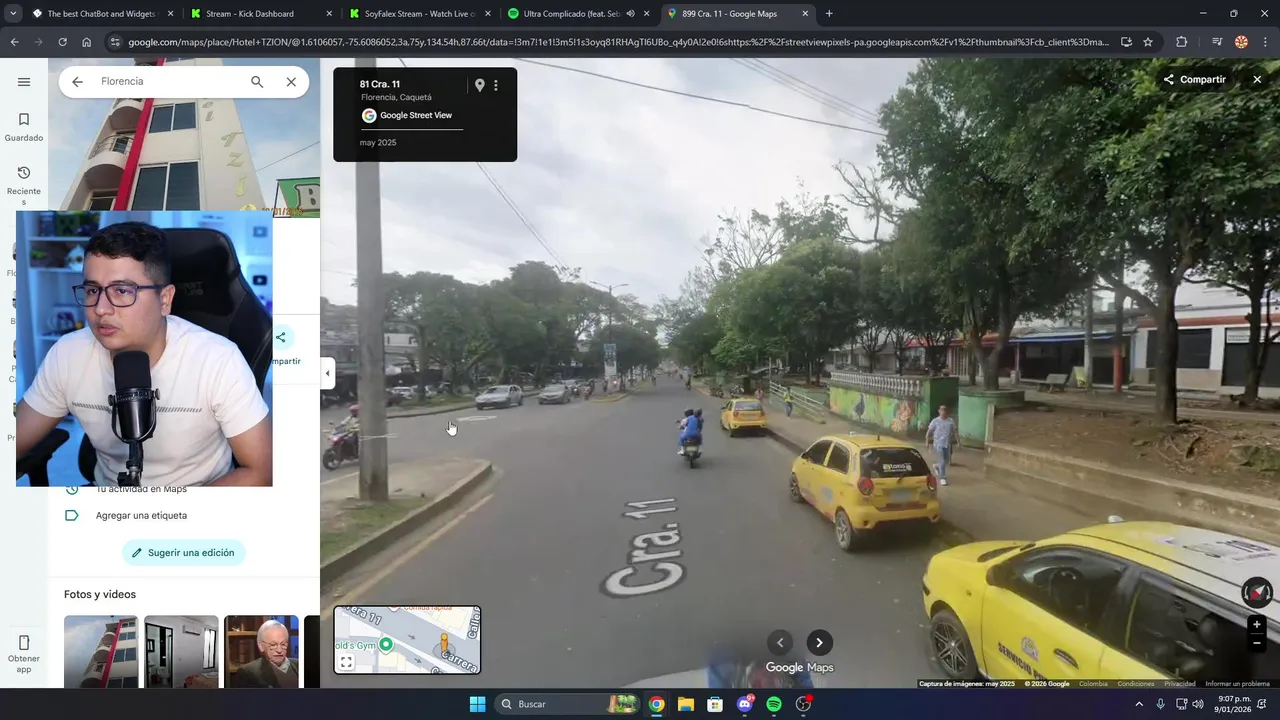Click the Compartir share icon in the side panel
This screenshot has height=720, width=1280.
point(281,338)
